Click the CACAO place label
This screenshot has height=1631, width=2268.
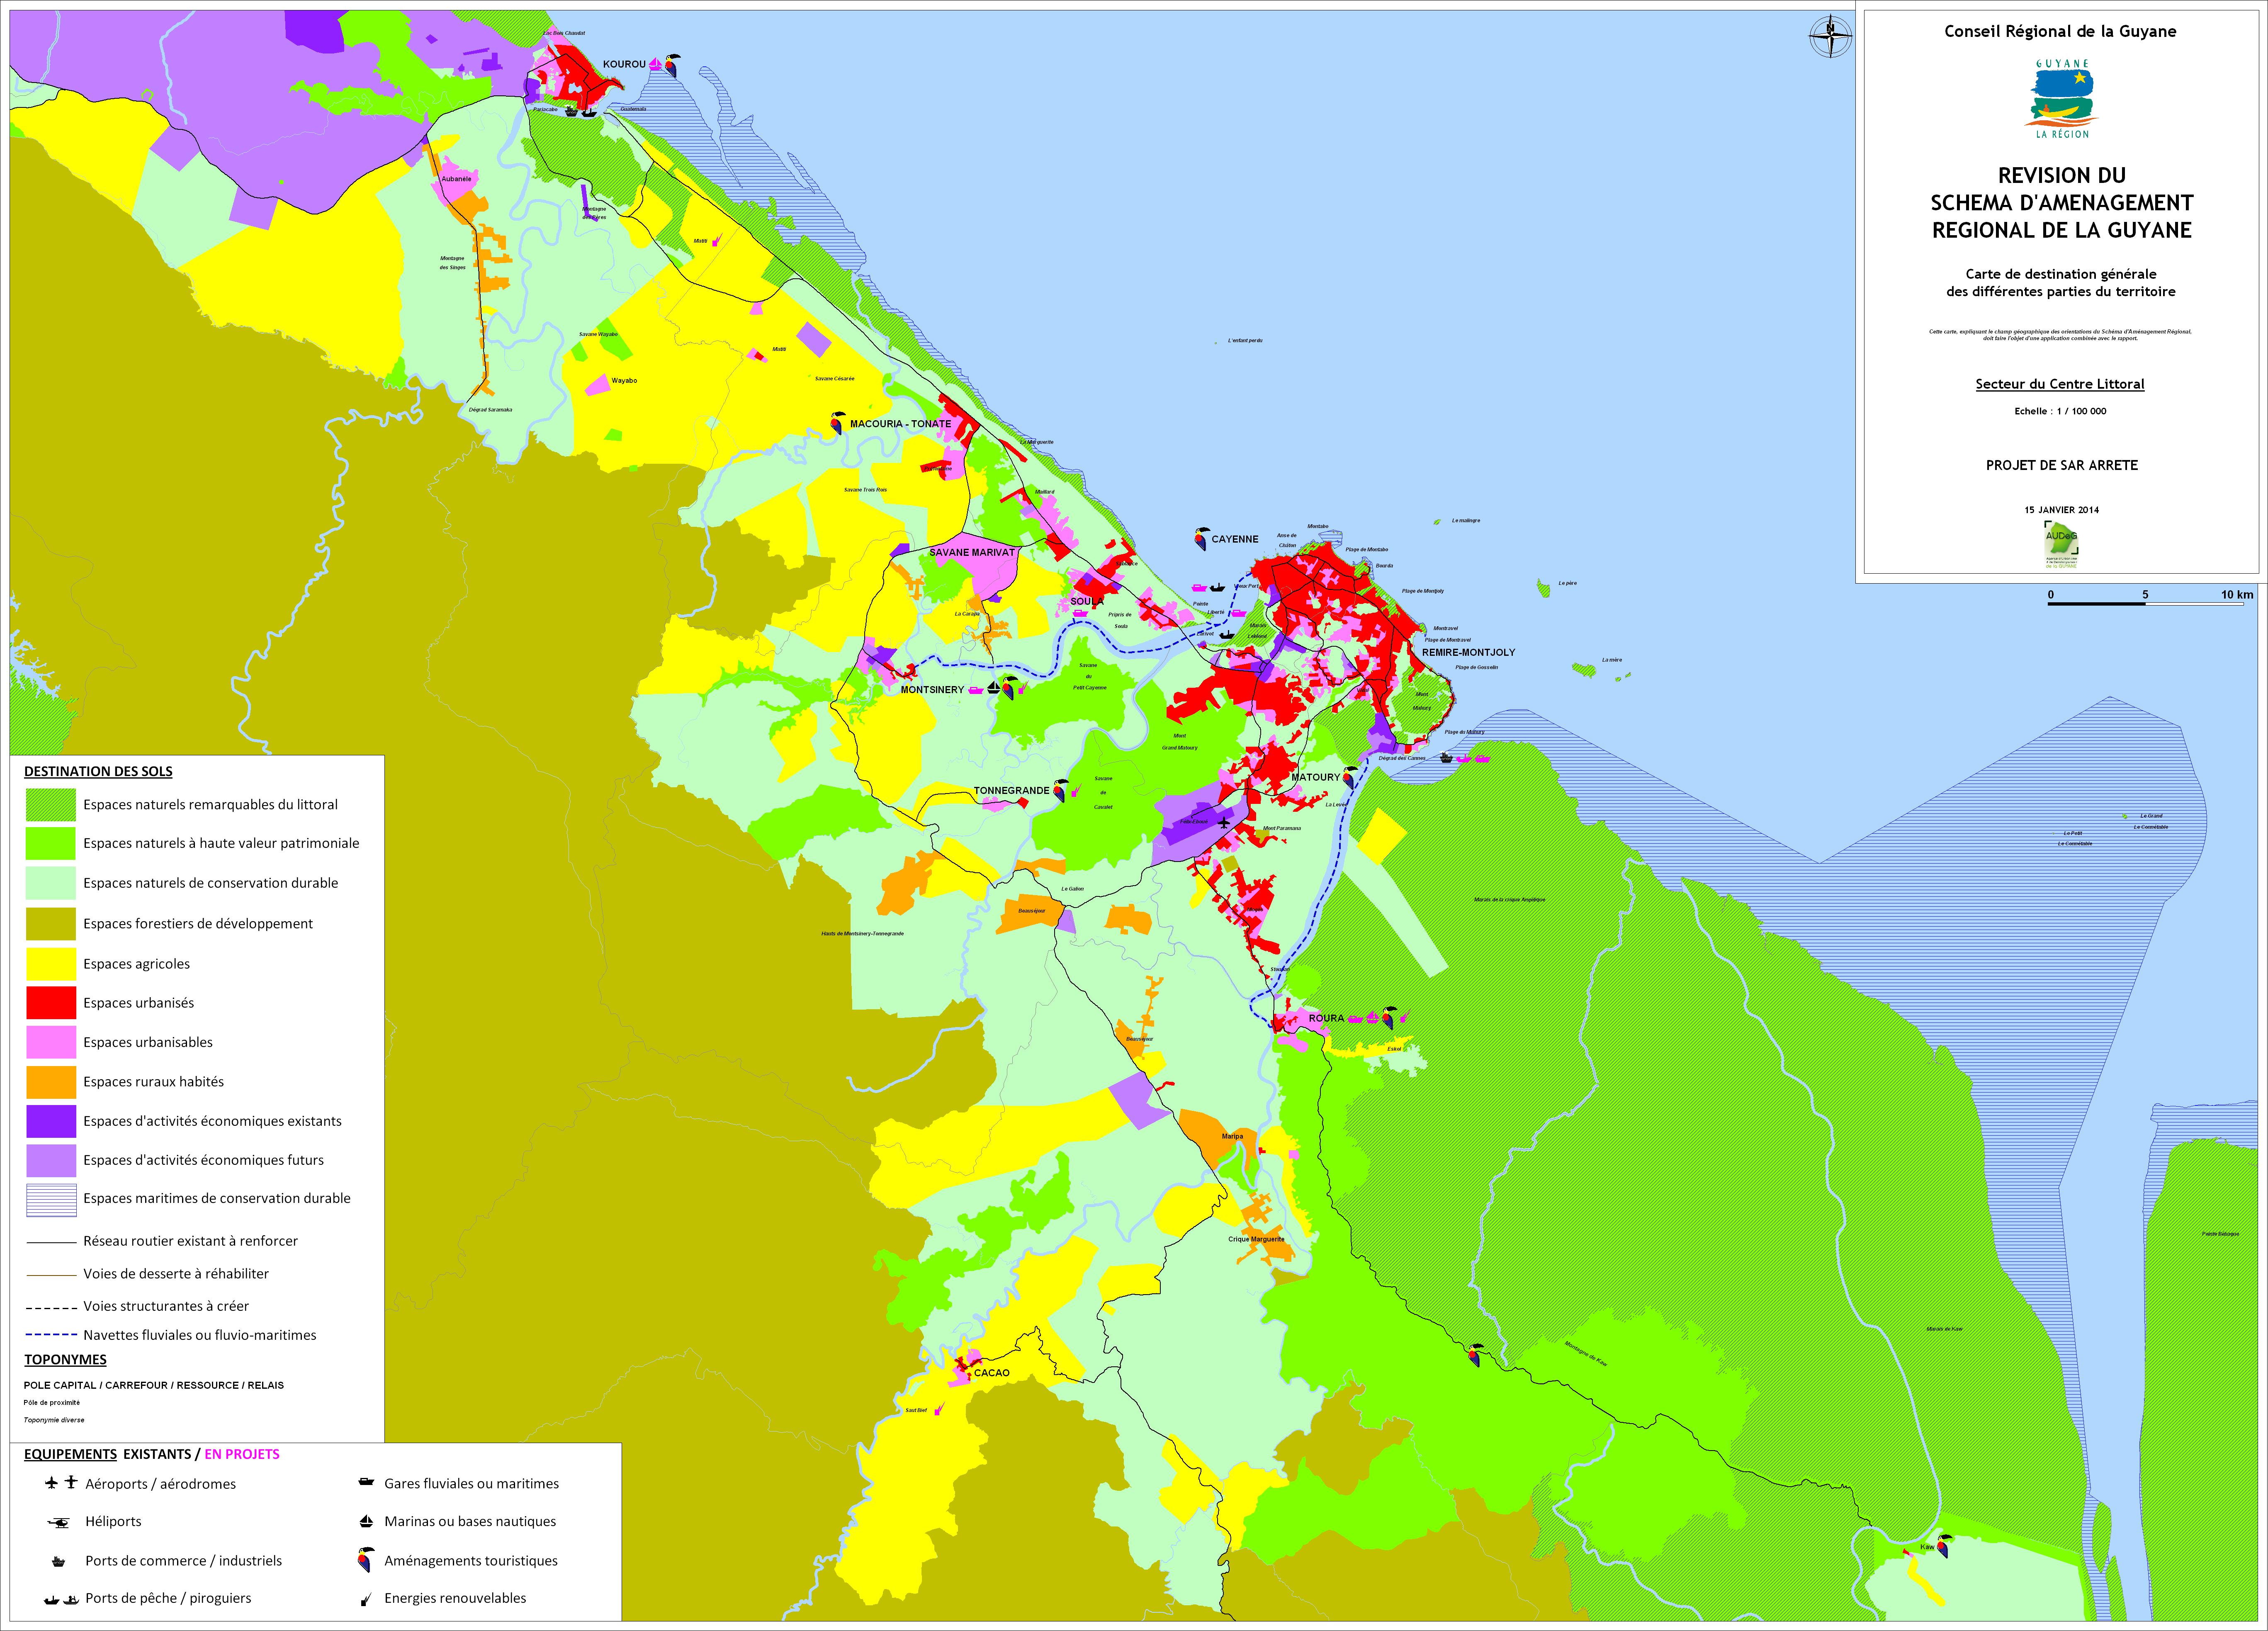tap(991, 1374)
